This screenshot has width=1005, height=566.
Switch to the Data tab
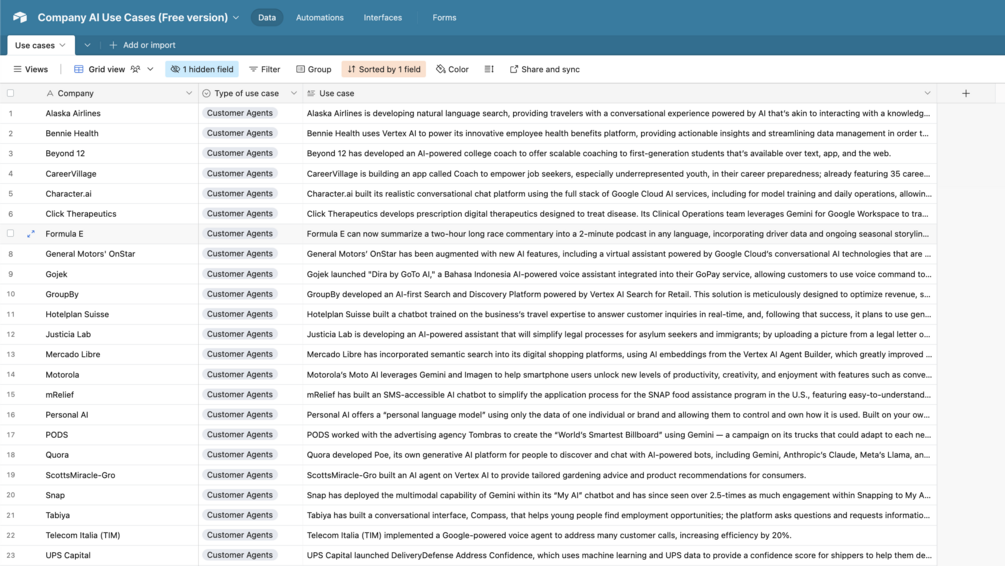(267, 17)
